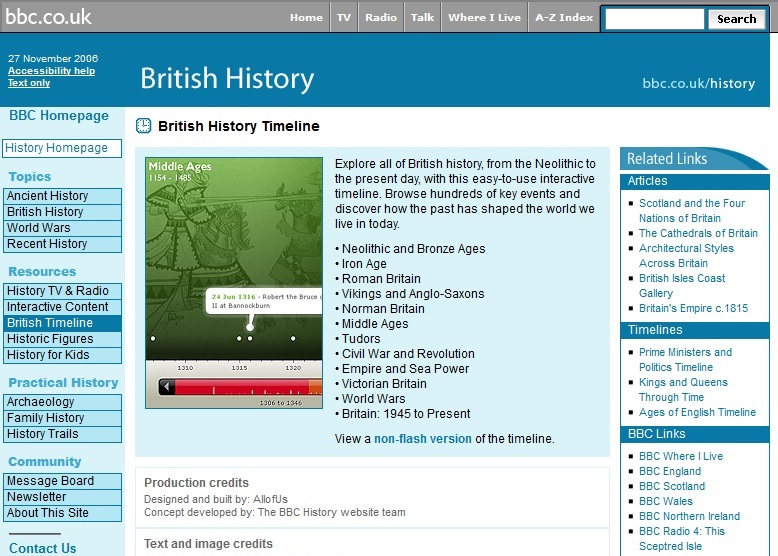Click 'Neolithic and Bronze Ages' list item
The height and width of the screenshot is (556, 778).
coord(413,249)
